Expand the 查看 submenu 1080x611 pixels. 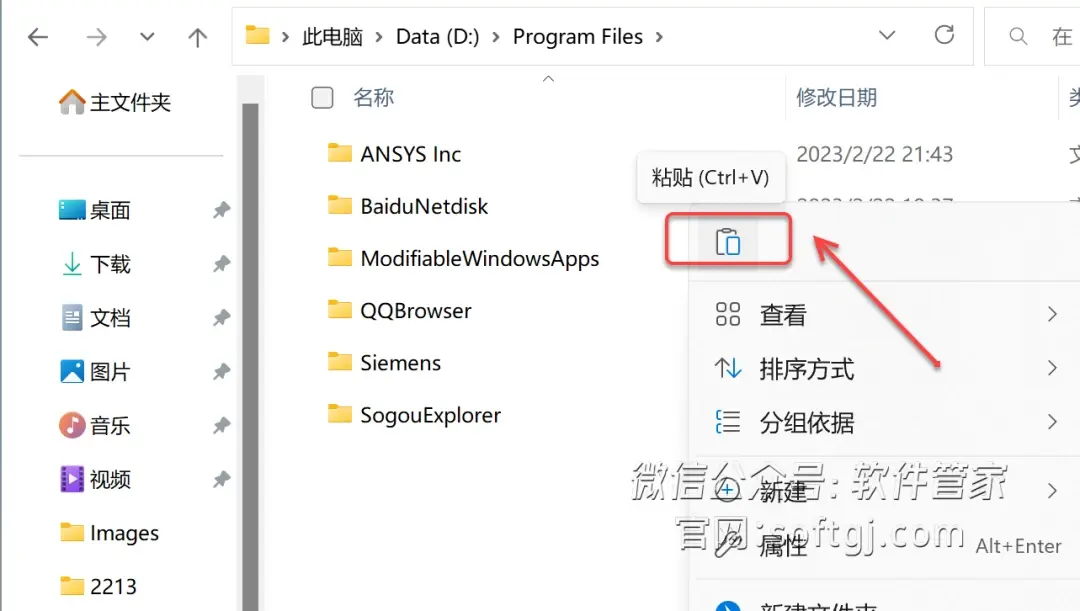click(1052, 314)
